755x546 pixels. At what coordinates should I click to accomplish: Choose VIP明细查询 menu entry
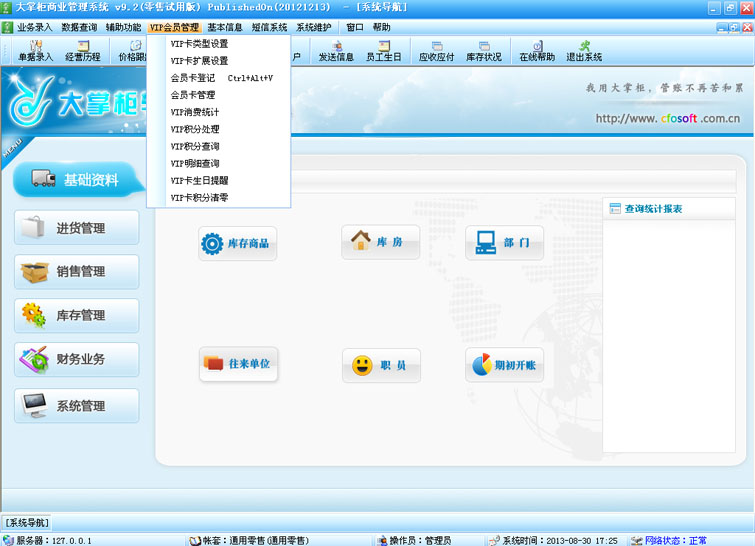(219, 163)
